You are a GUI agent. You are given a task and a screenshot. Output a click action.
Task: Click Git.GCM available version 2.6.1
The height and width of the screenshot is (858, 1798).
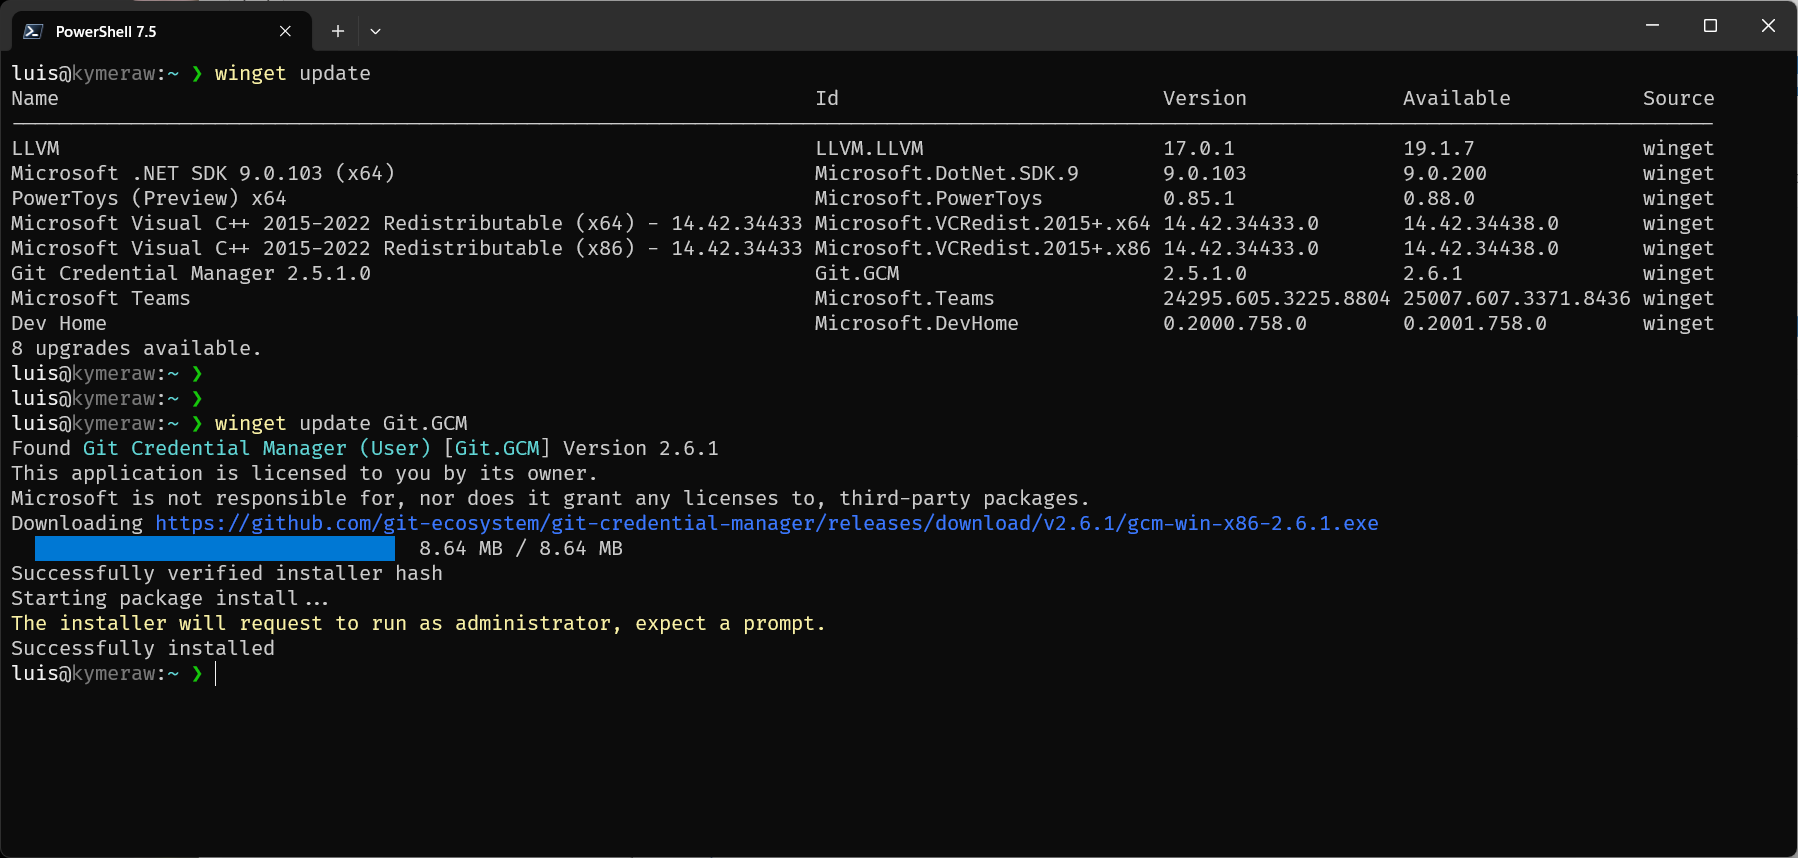1433,273
